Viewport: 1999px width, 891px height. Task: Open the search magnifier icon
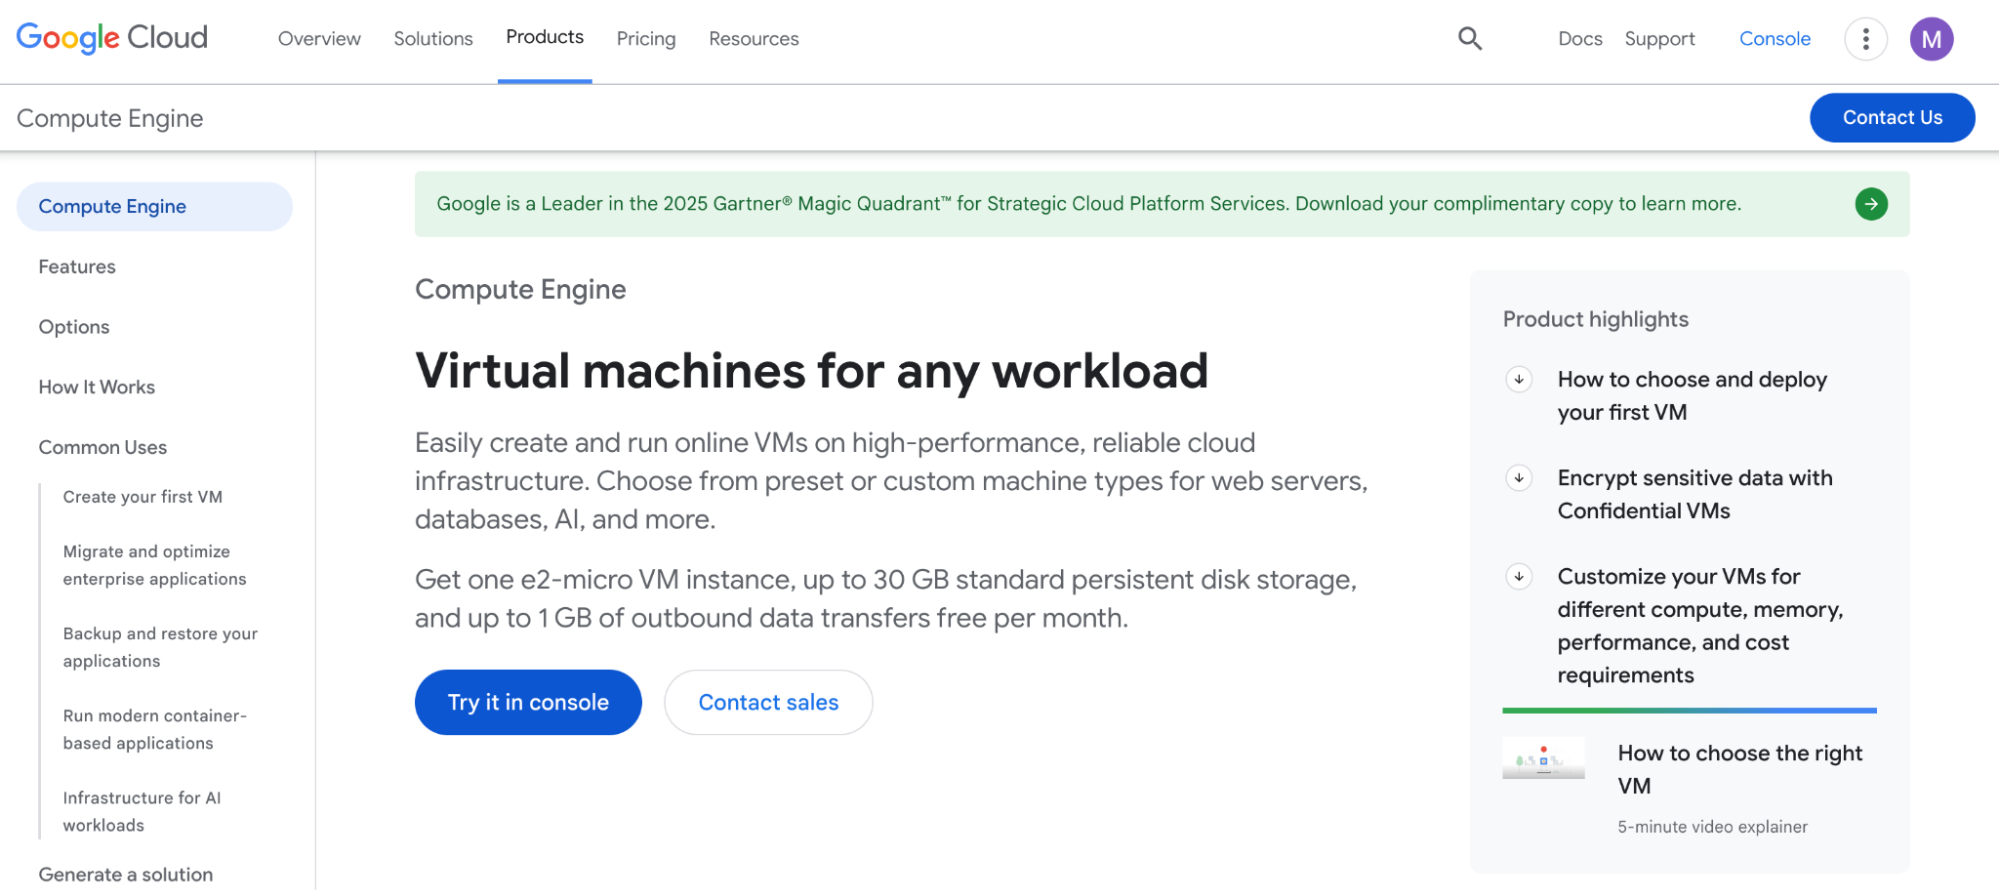[1469, 38]
